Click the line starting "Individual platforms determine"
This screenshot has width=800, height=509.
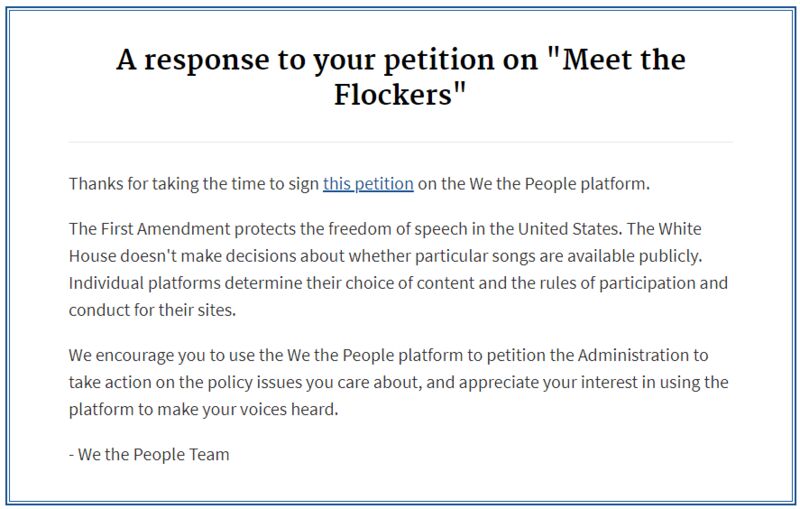point(398,283)
